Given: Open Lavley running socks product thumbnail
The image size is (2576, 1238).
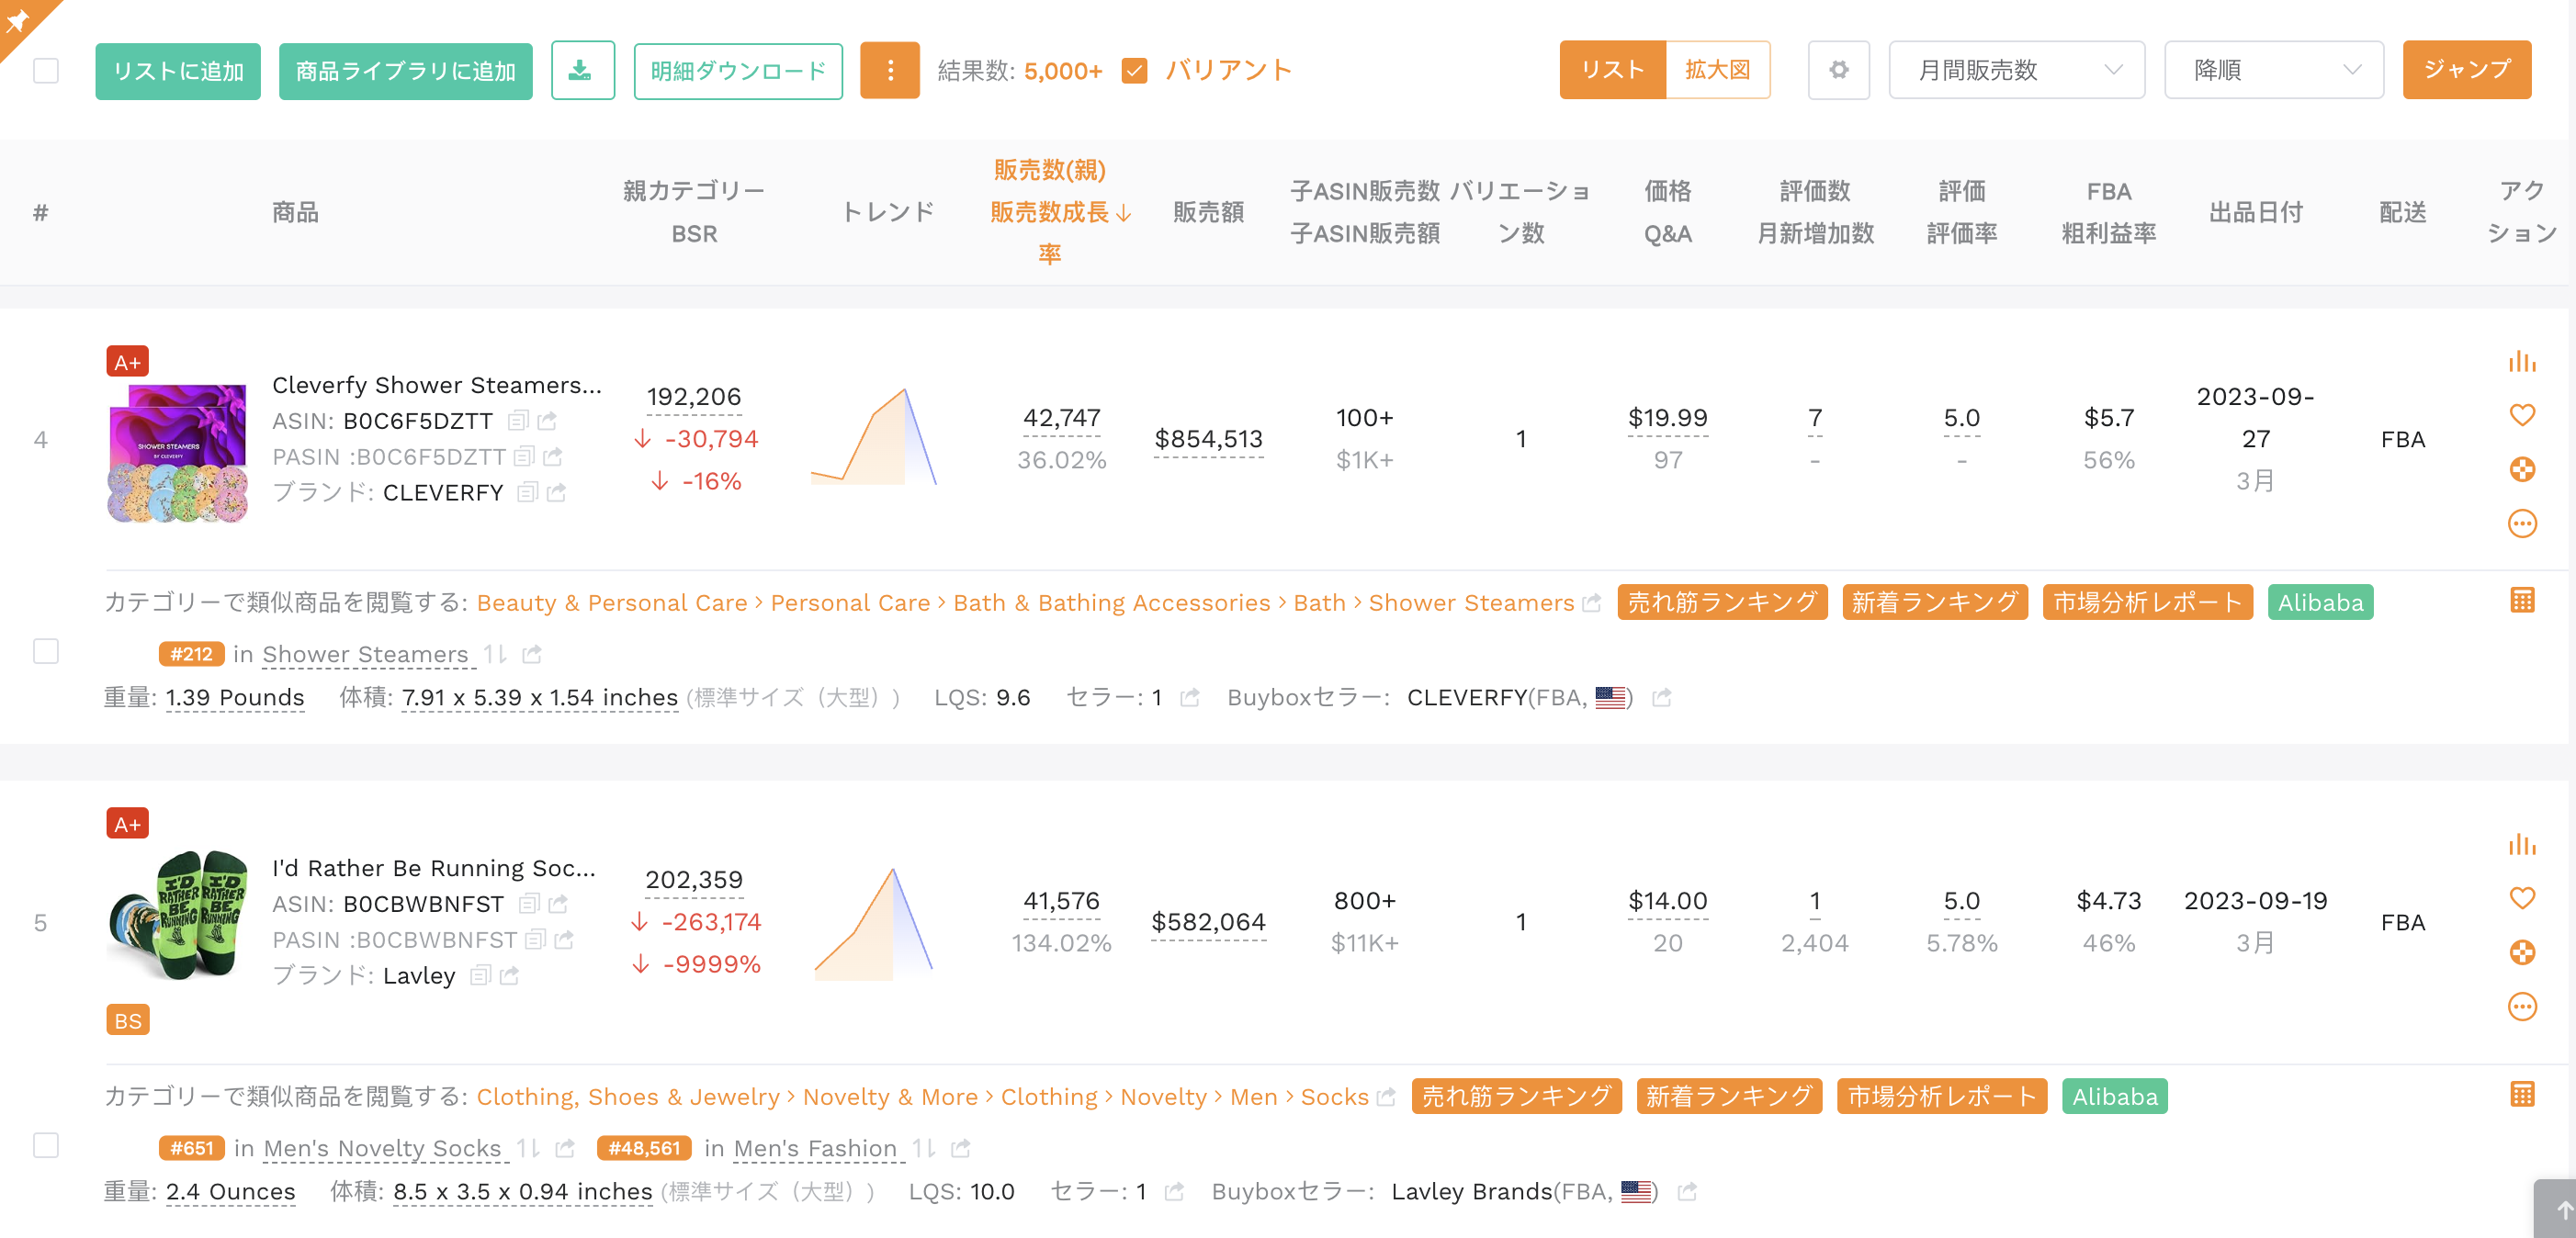Looking at the screenshot, I should (177, 914).
